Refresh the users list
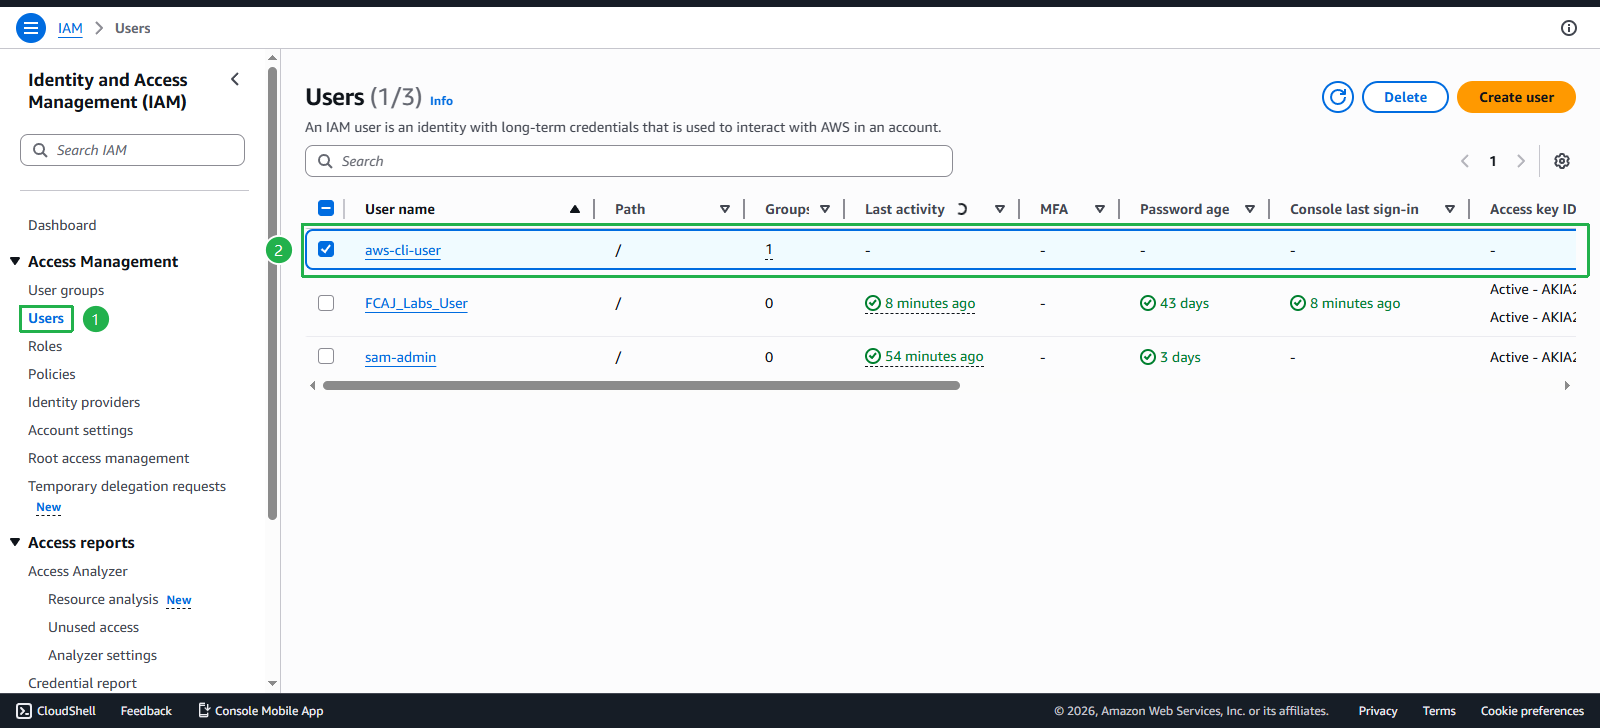1600x728 pixels. (x=1338, y=97)
